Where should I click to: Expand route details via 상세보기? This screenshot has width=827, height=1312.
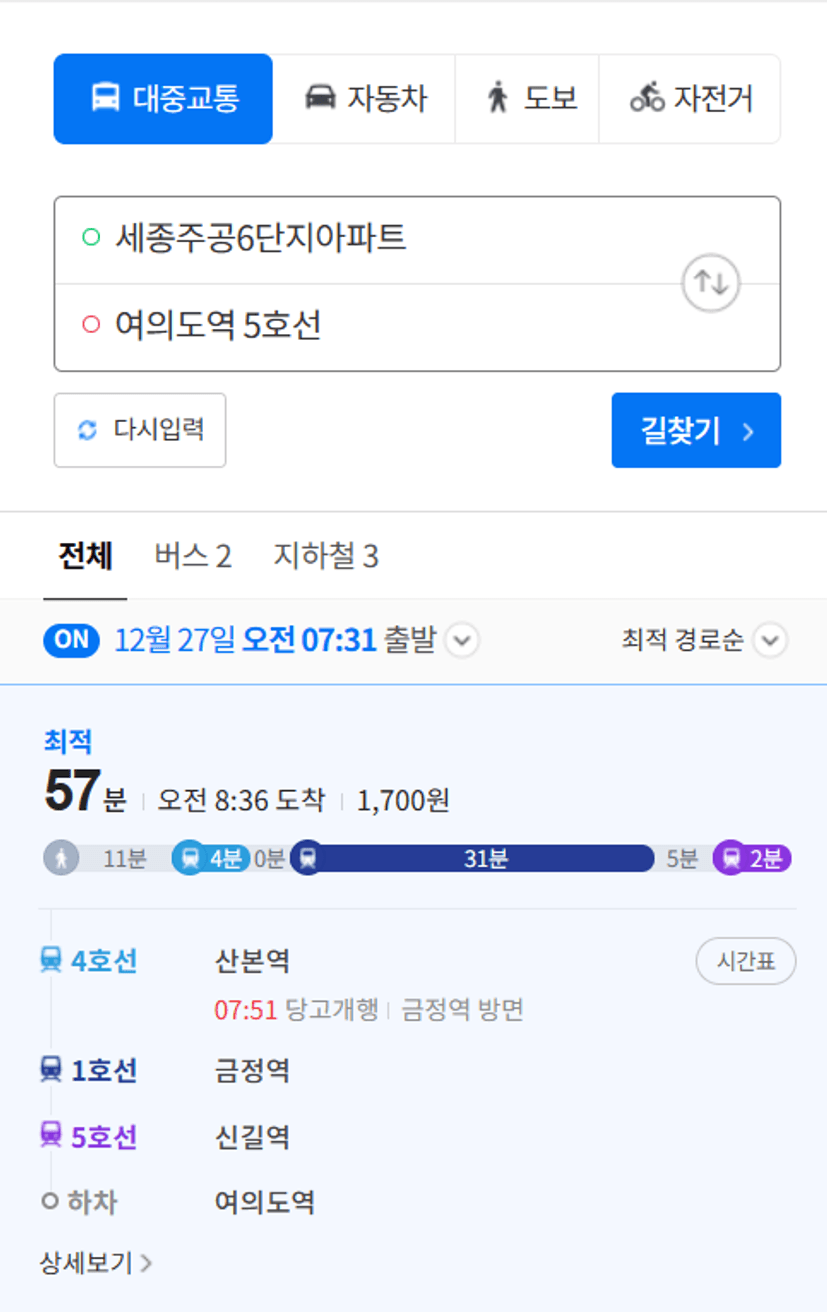click(x=95, y=1263)
